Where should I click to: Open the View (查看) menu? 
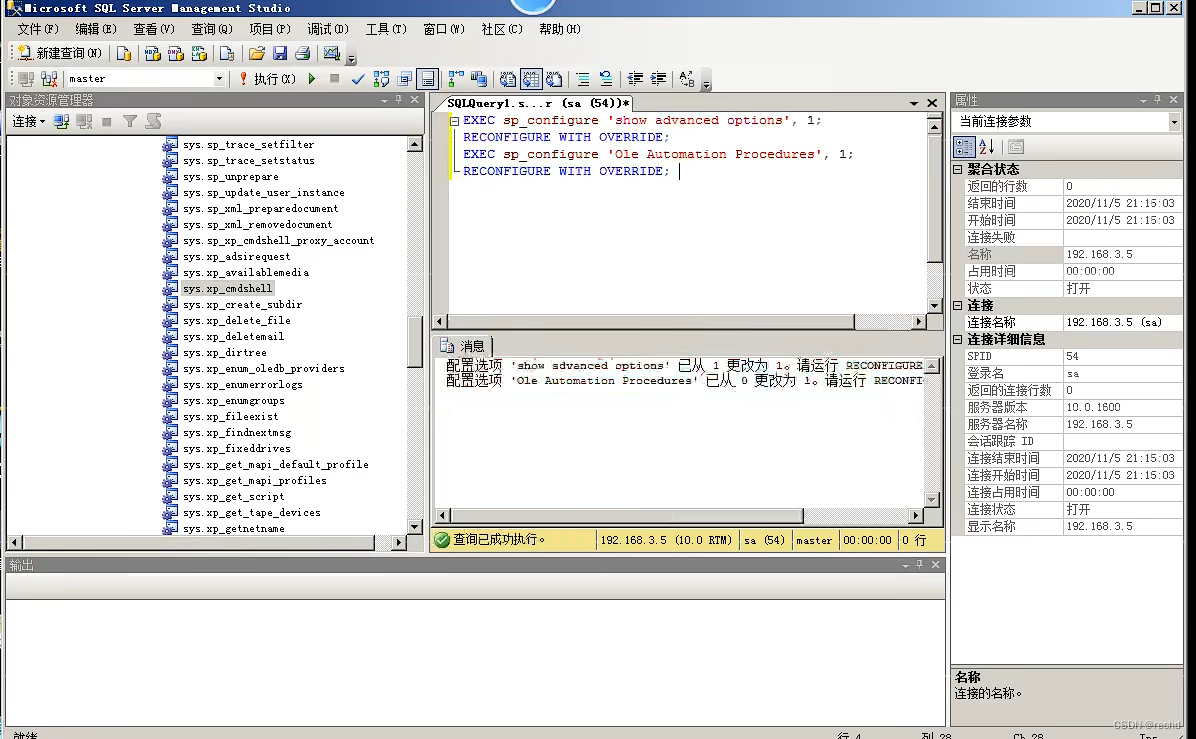(153, 29)
